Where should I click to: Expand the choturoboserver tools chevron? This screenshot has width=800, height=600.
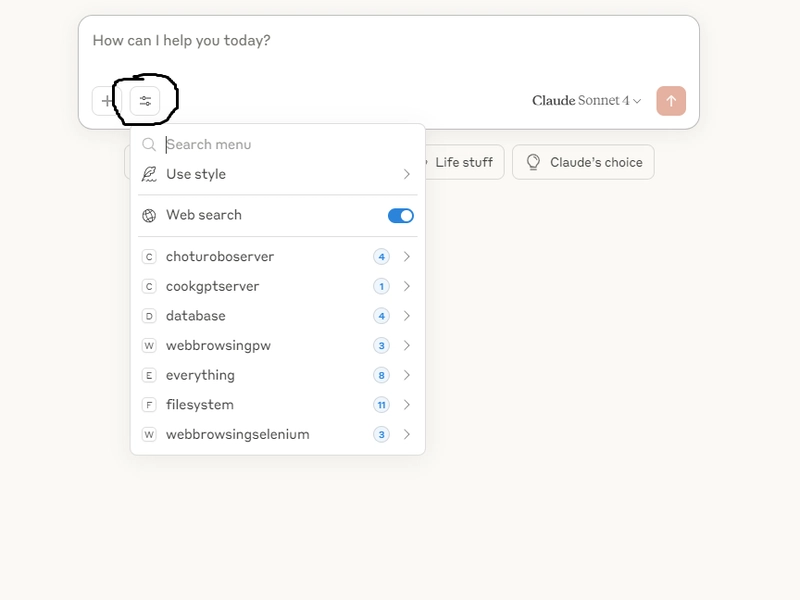[407, 257]
